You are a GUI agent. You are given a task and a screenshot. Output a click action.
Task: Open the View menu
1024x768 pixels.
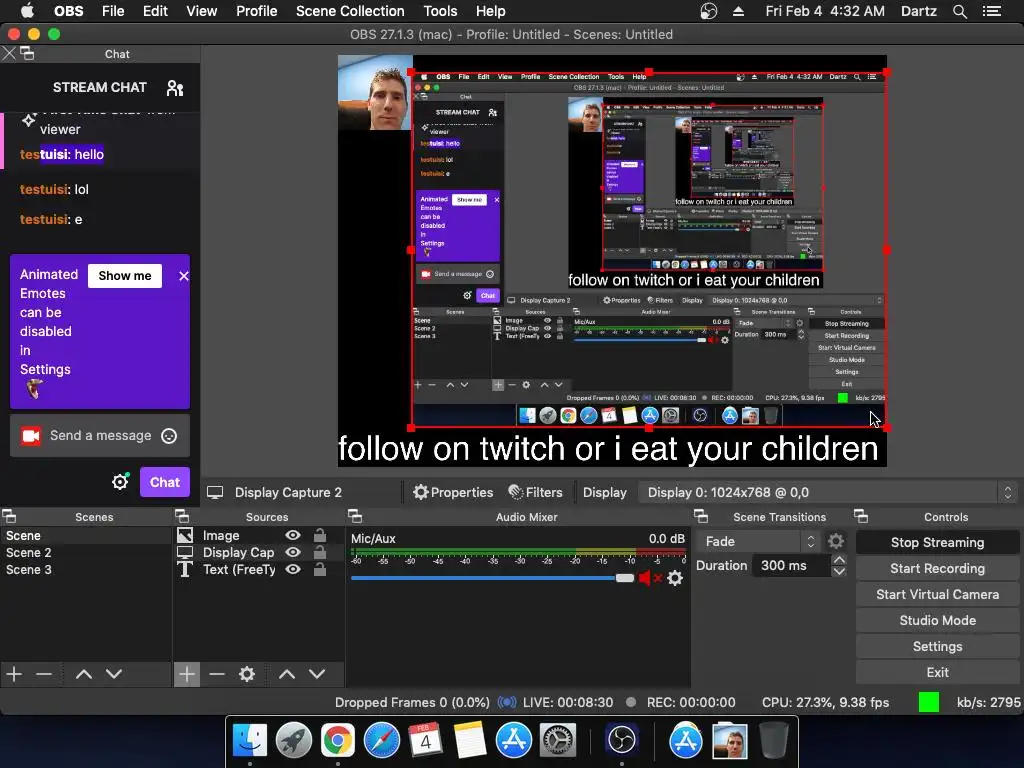tap(201, 11)
